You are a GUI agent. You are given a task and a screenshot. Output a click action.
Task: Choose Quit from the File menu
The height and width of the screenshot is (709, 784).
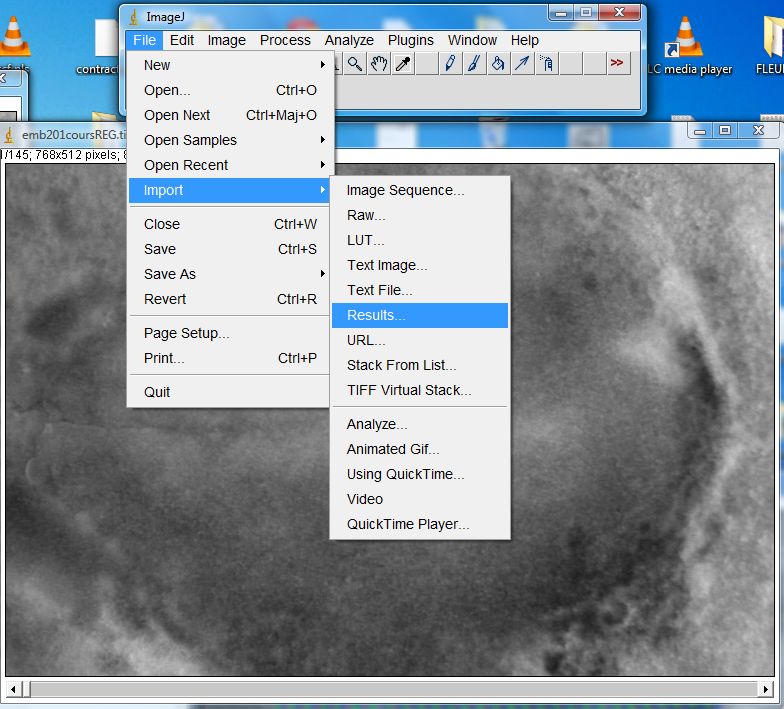pyautogui.click(x=158, y=392)
